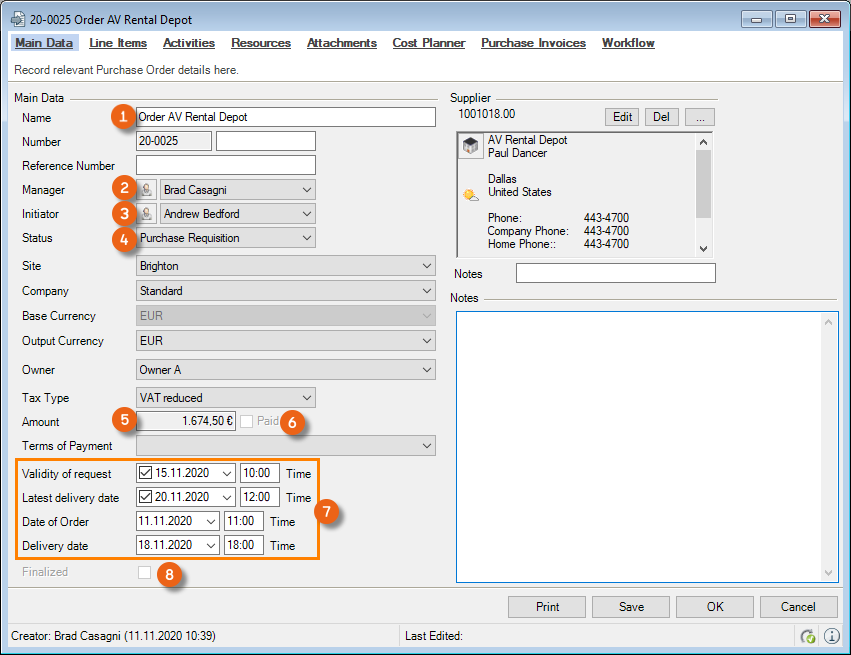Click the Reference Number input field
The height and width of the screenshot is (655, 851).
pos(226,165)
